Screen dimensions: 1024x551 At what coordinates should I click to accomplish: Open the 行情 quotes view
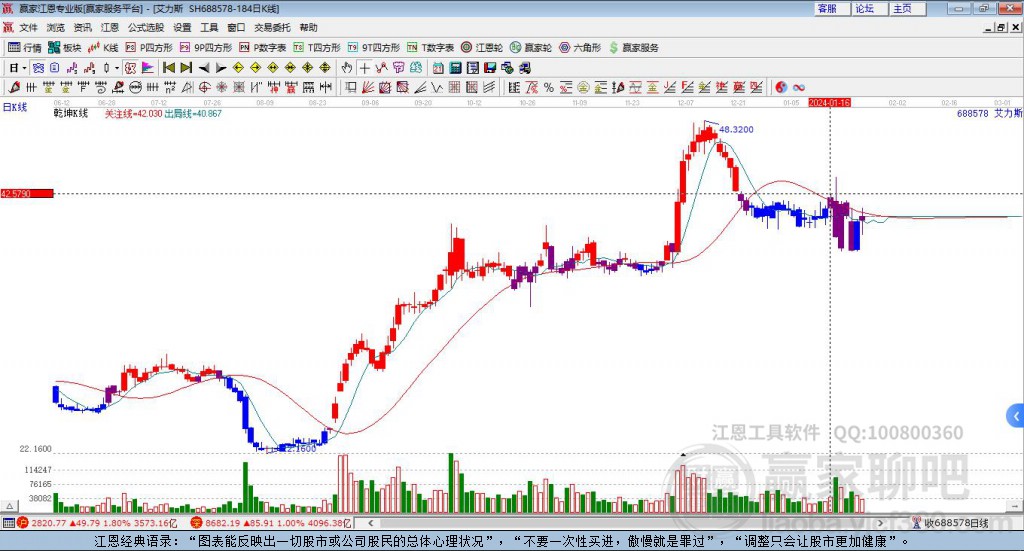[x=25, y=48]
